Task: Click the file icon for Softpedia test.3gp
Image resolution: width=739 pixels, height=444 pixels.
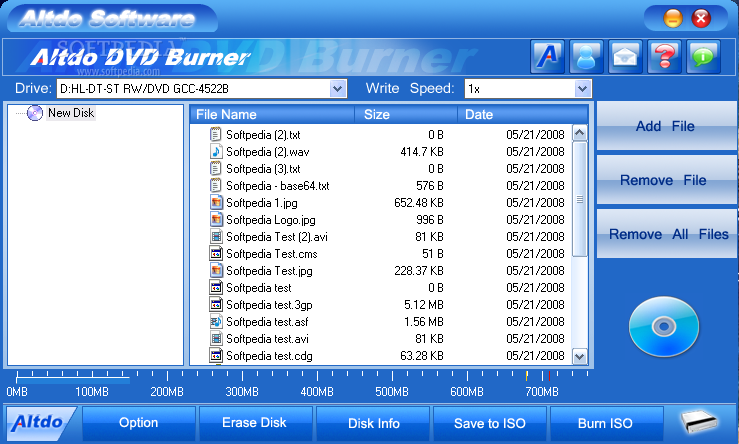Action: tap(215, 304)
